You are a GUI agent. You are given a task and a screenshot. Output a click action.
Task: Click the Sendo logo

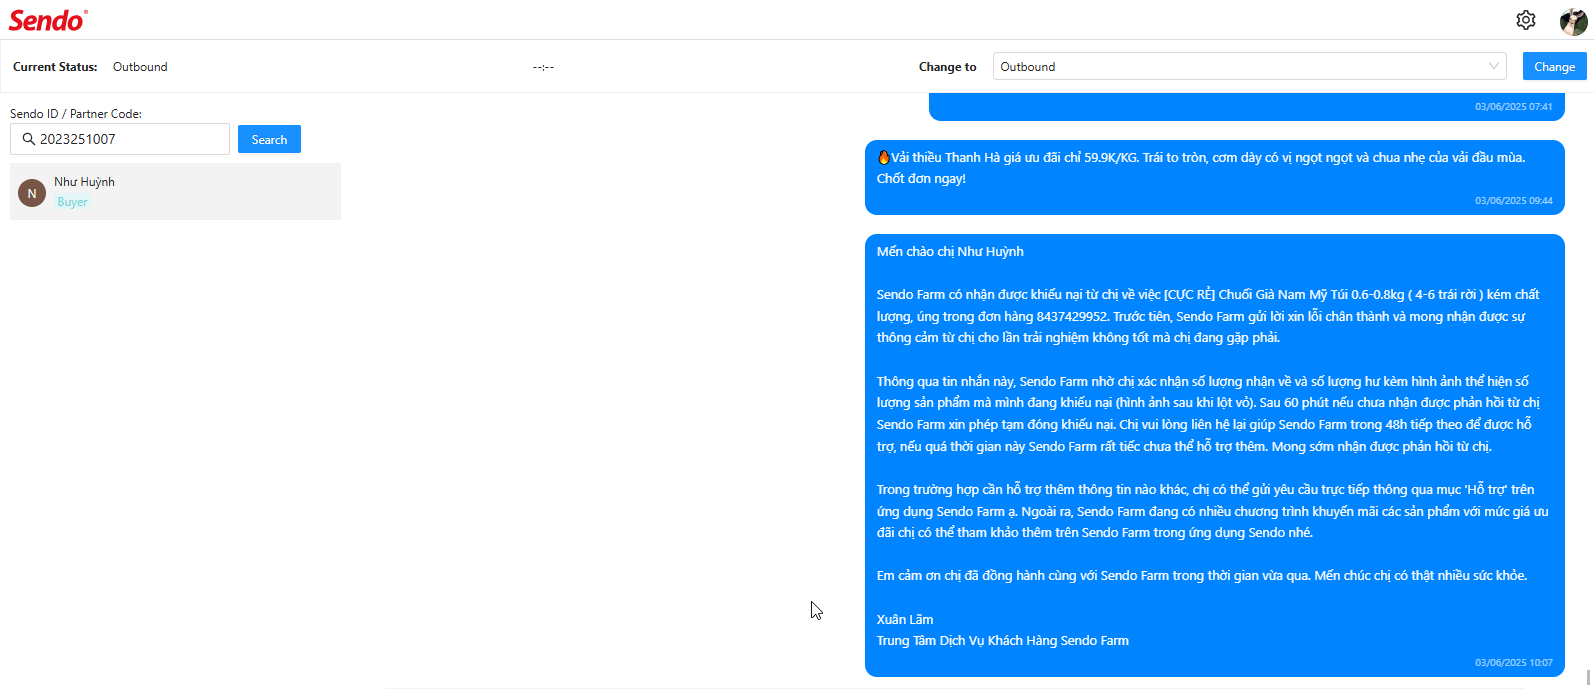(x=48, y=20)
